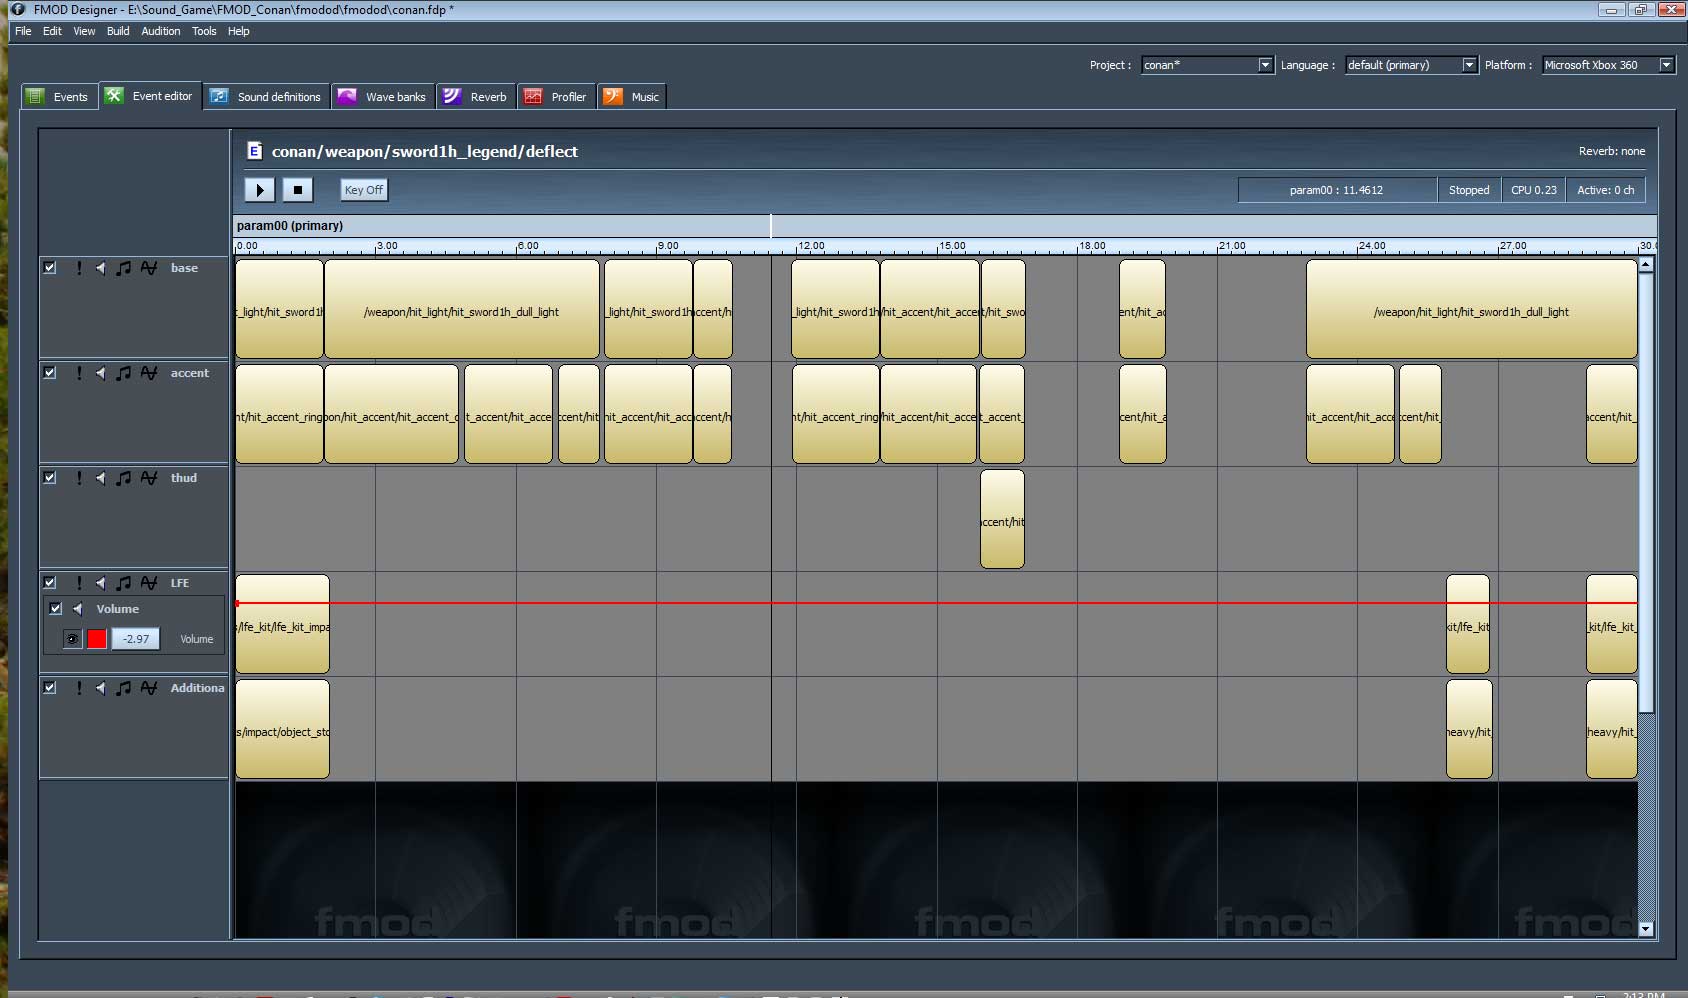Click the speaker icon on accent layer
Image resolution: width=1688 pixels, height=998 pixels.
tap(100, 373)
